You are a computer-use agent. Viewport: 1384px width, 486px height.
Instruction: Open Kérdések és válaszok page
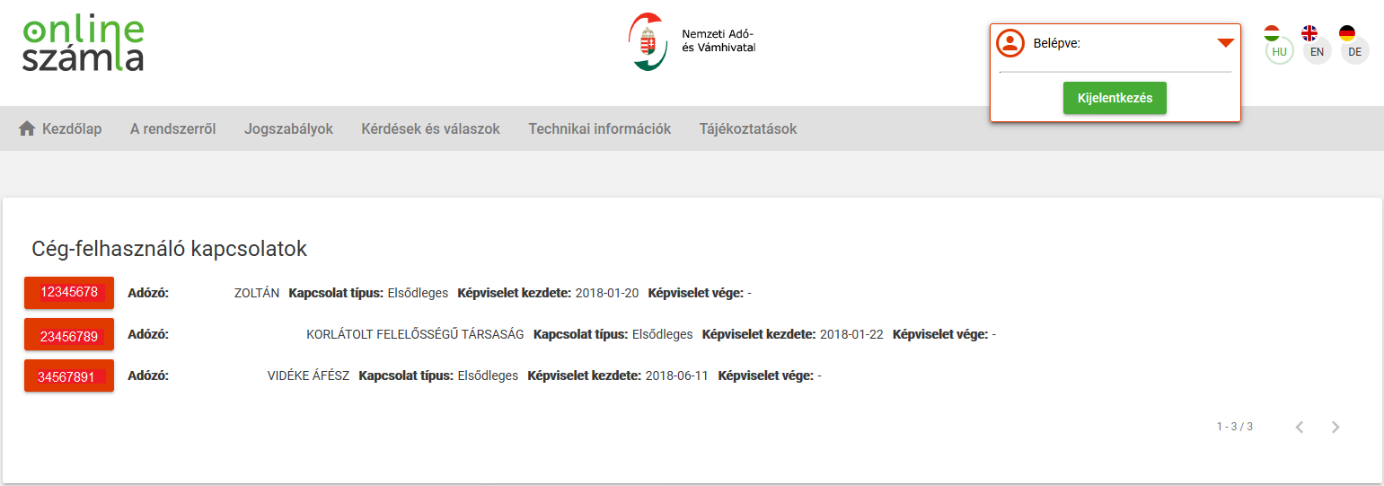pyautogui.click(x=430, y=129)
